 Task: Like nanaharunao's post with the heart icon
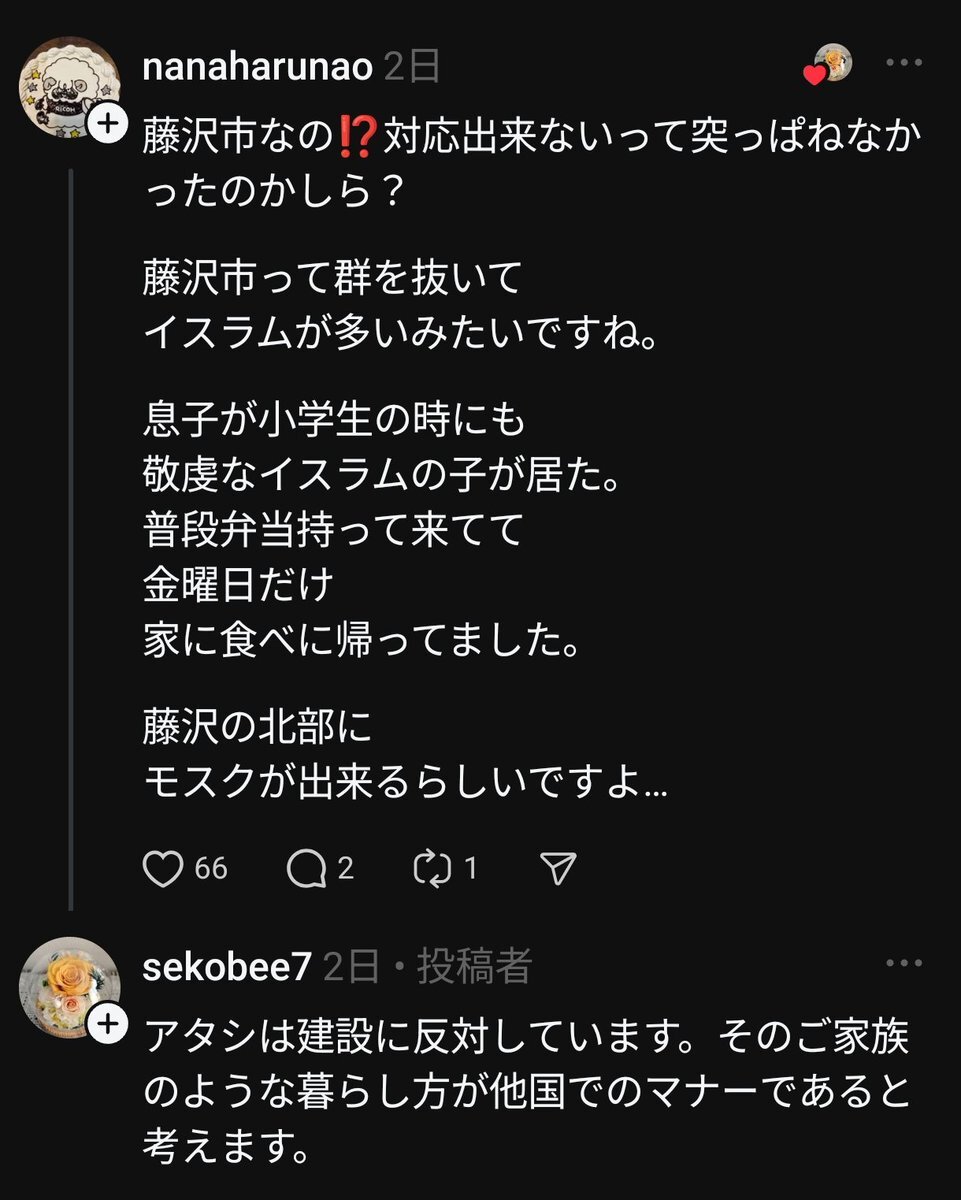tap(162, 869)
